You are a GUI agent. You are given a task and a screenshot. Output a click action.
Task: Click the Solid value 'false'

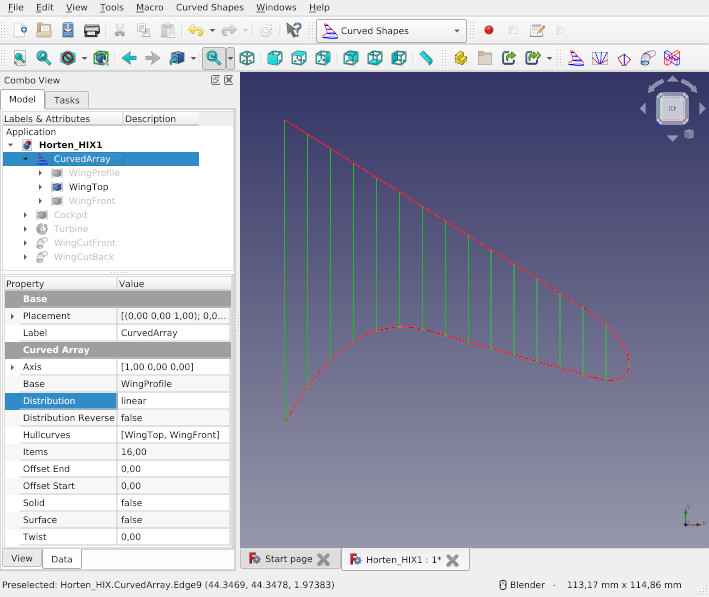pyautogui.click(x=174, y=503)
